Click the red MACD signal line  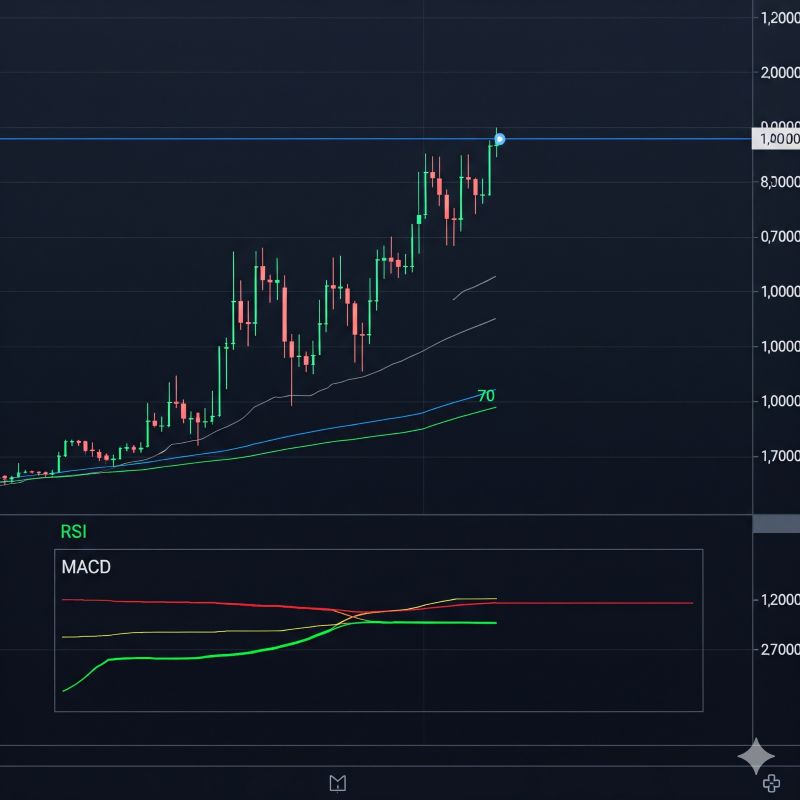pyautogui.click(x=200, y=601)
